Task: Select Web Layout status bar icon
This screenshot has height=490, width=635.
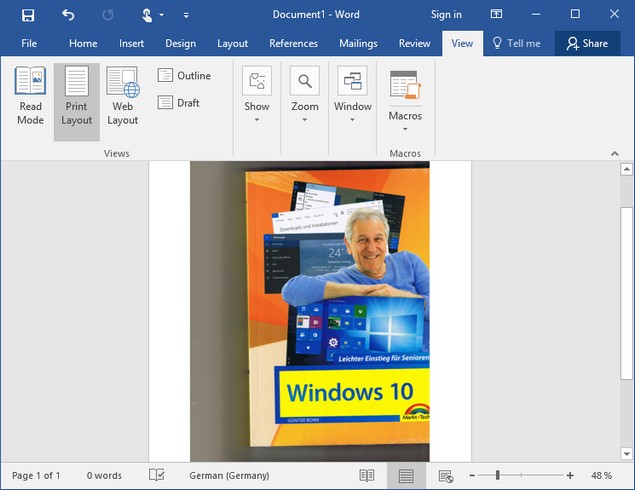Action: pyautogui.click(x=446, y=476)
